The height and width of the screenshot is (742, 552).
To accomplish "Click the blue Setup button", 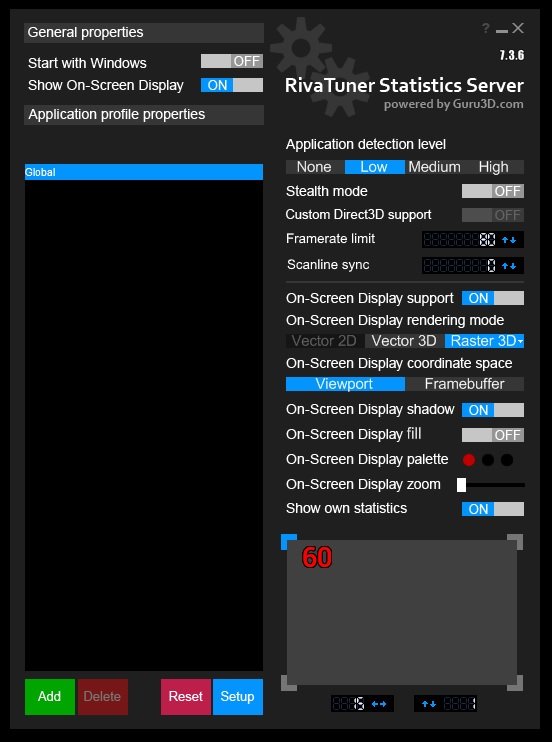I will point(238,697).
